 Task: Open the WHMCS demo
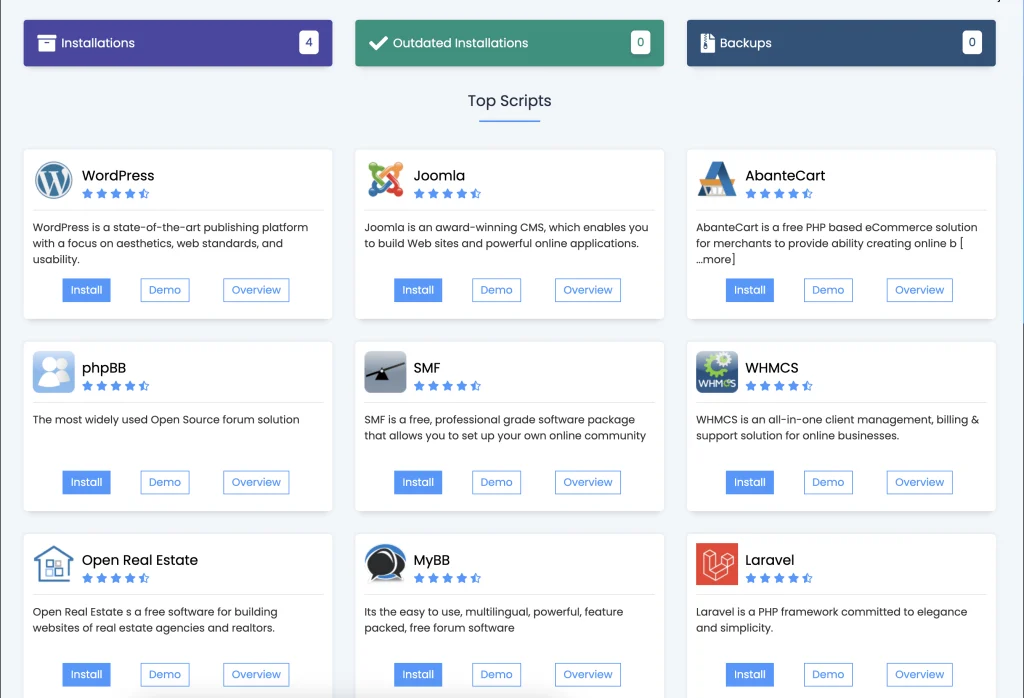[x=828, y=482]
